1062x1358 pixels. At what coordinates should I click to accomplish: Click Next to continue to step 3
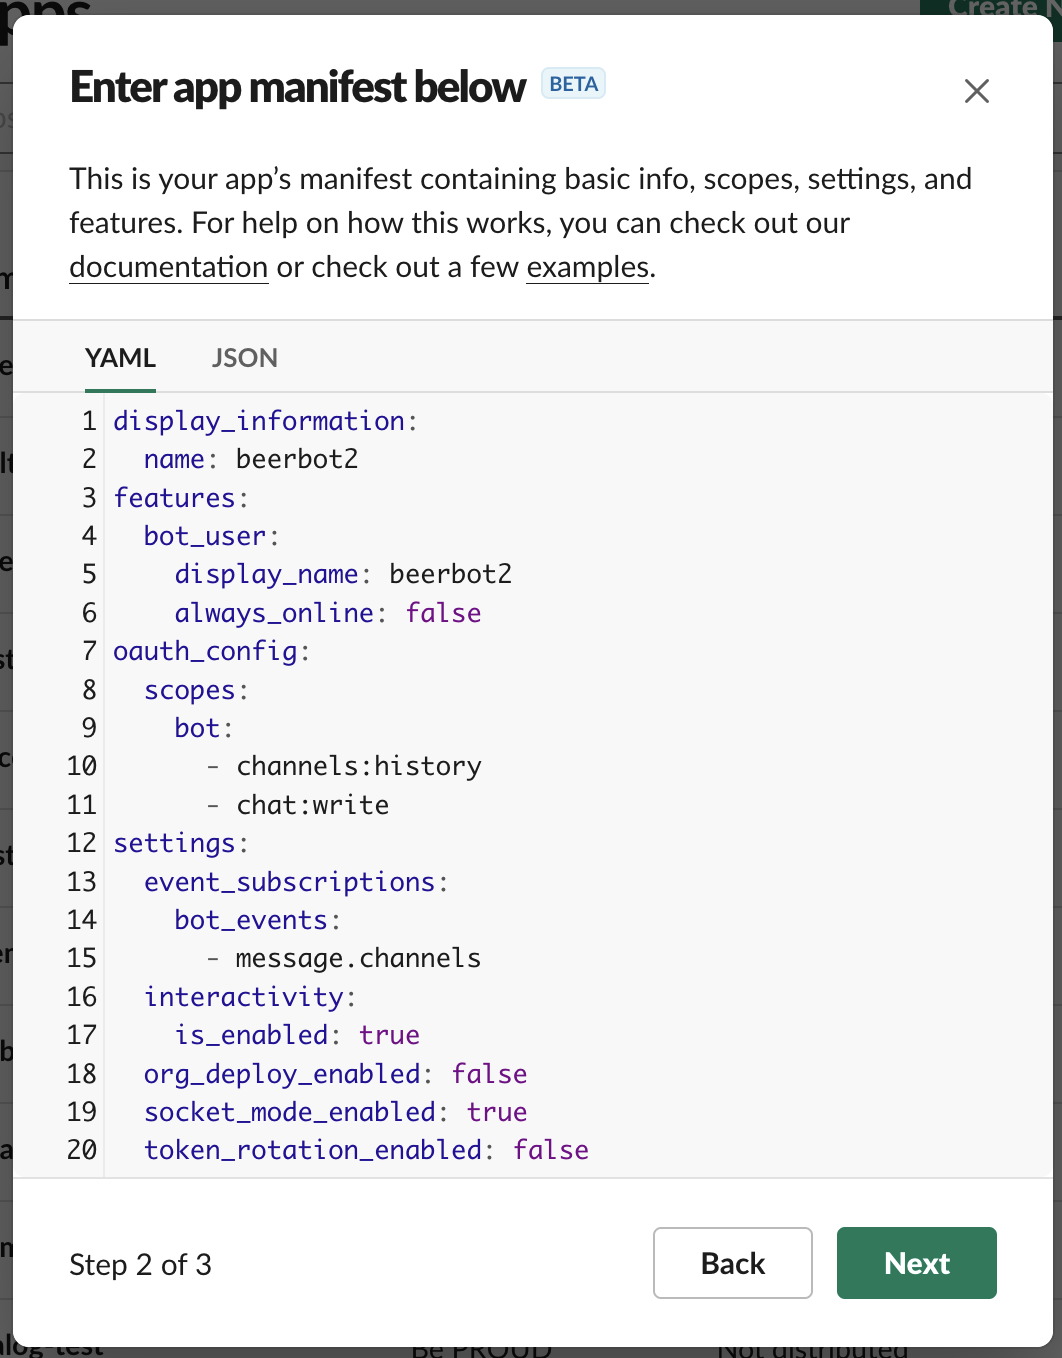tap(916, 1263)
